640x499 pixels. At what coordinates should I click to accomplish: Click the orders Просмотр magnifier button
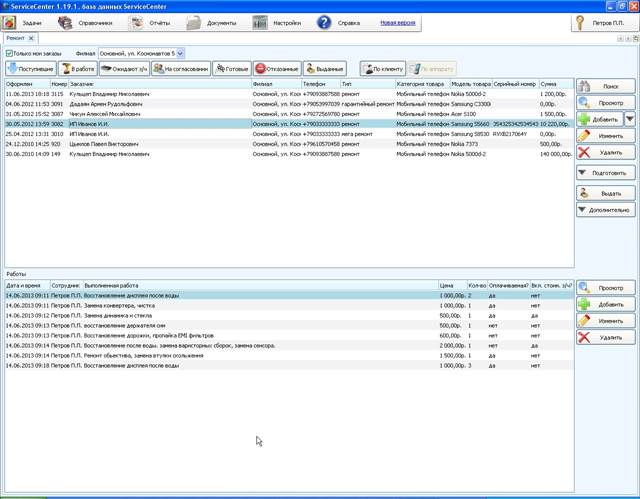click(606, 103)
